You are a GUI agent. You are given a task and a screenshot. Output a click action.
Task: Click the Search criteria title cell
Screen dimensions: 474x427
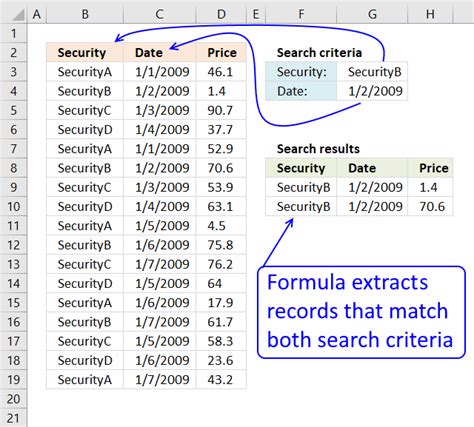pos(319,52)
